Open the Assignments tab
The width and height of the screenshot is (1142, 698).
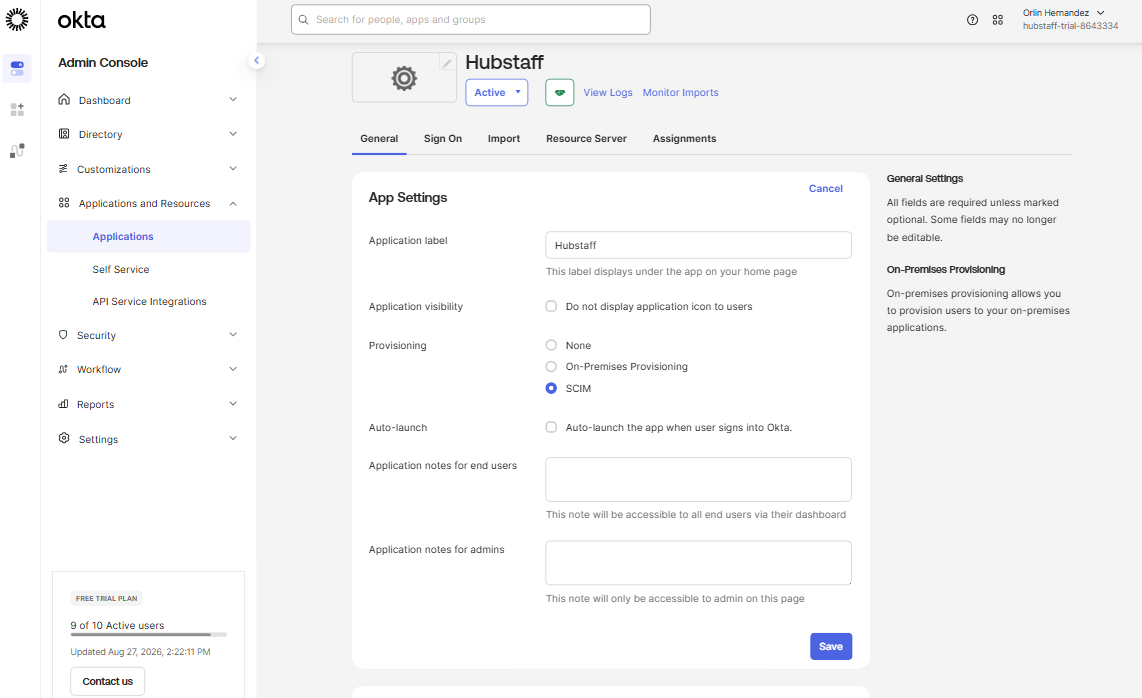point(684,138)
